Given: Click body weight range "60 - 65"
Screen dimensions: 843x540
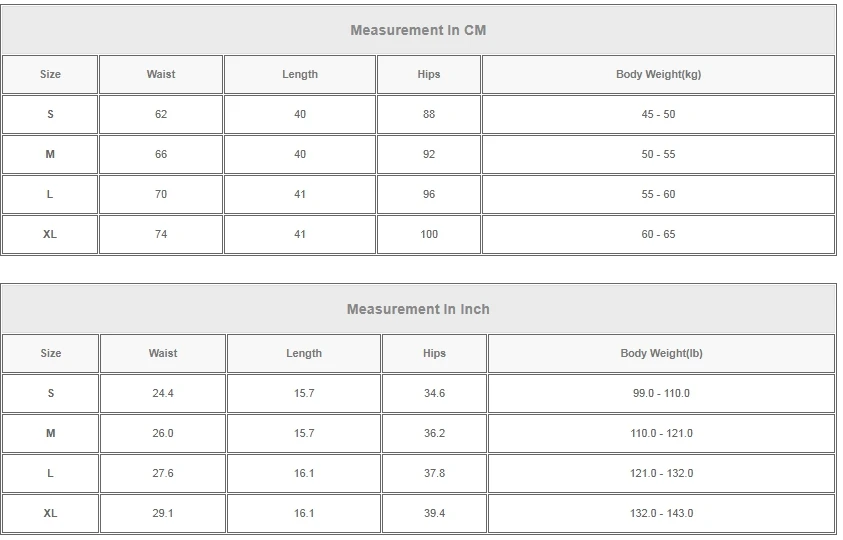Looking at the screenshot, I should coord(658,235).
